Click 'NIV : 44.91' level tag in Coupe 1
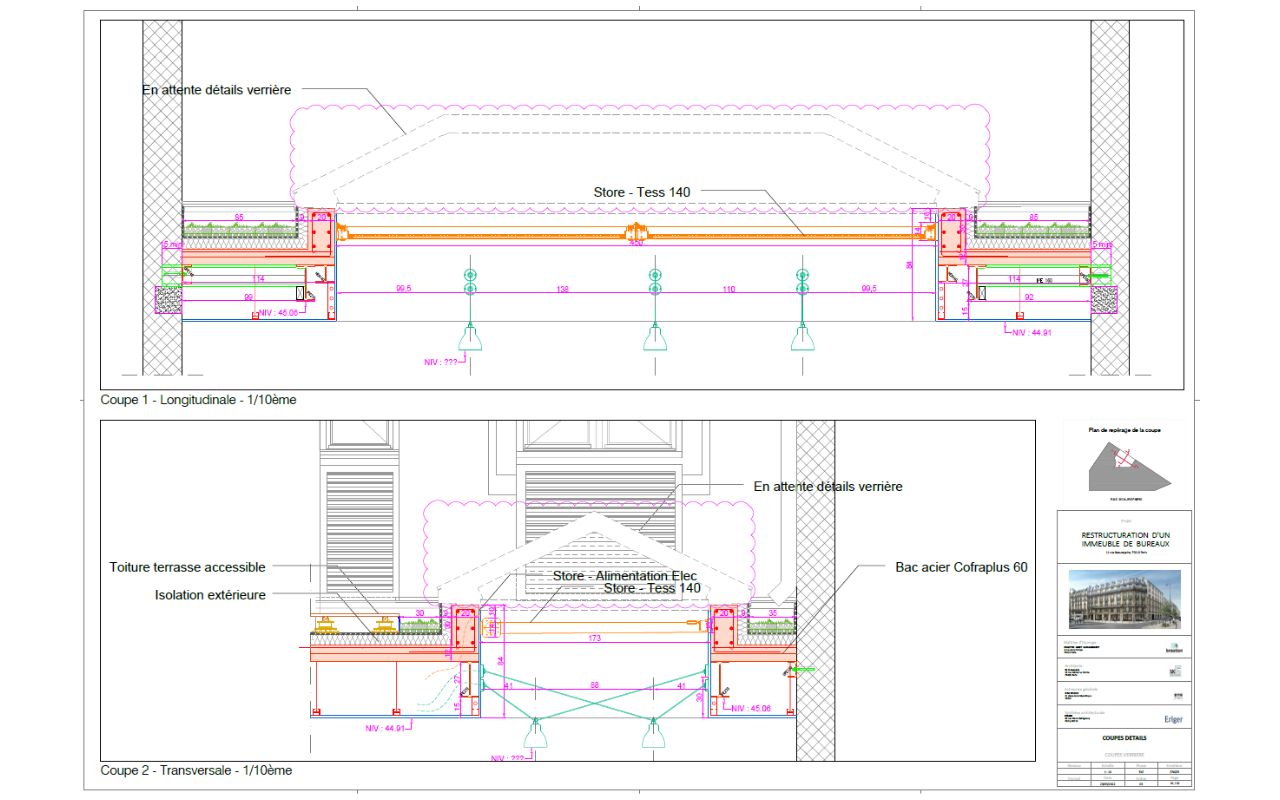 [x=1033, y=332]
